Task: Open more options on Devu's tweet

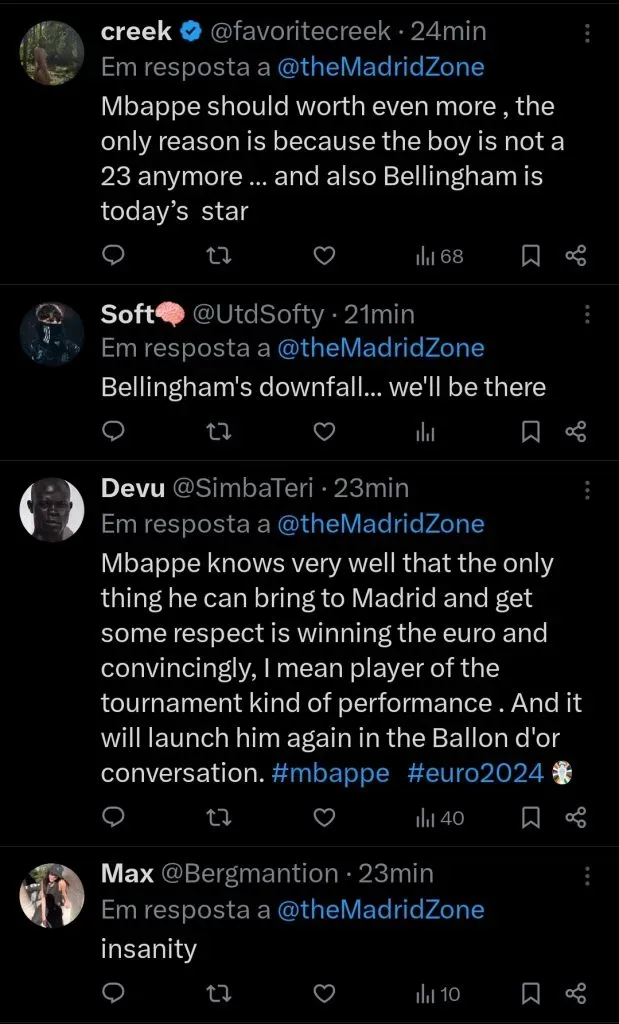Action: click(587, 490)
